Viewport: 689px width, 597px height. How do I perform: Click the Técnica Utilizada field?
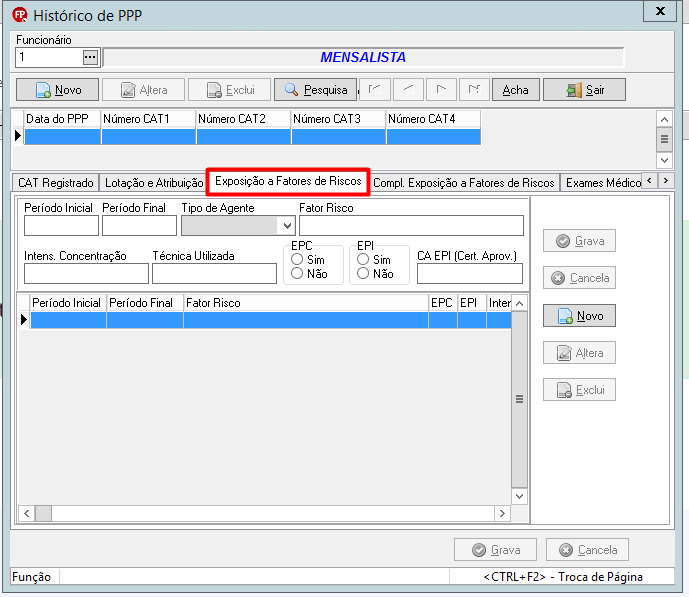click(214, 274)
